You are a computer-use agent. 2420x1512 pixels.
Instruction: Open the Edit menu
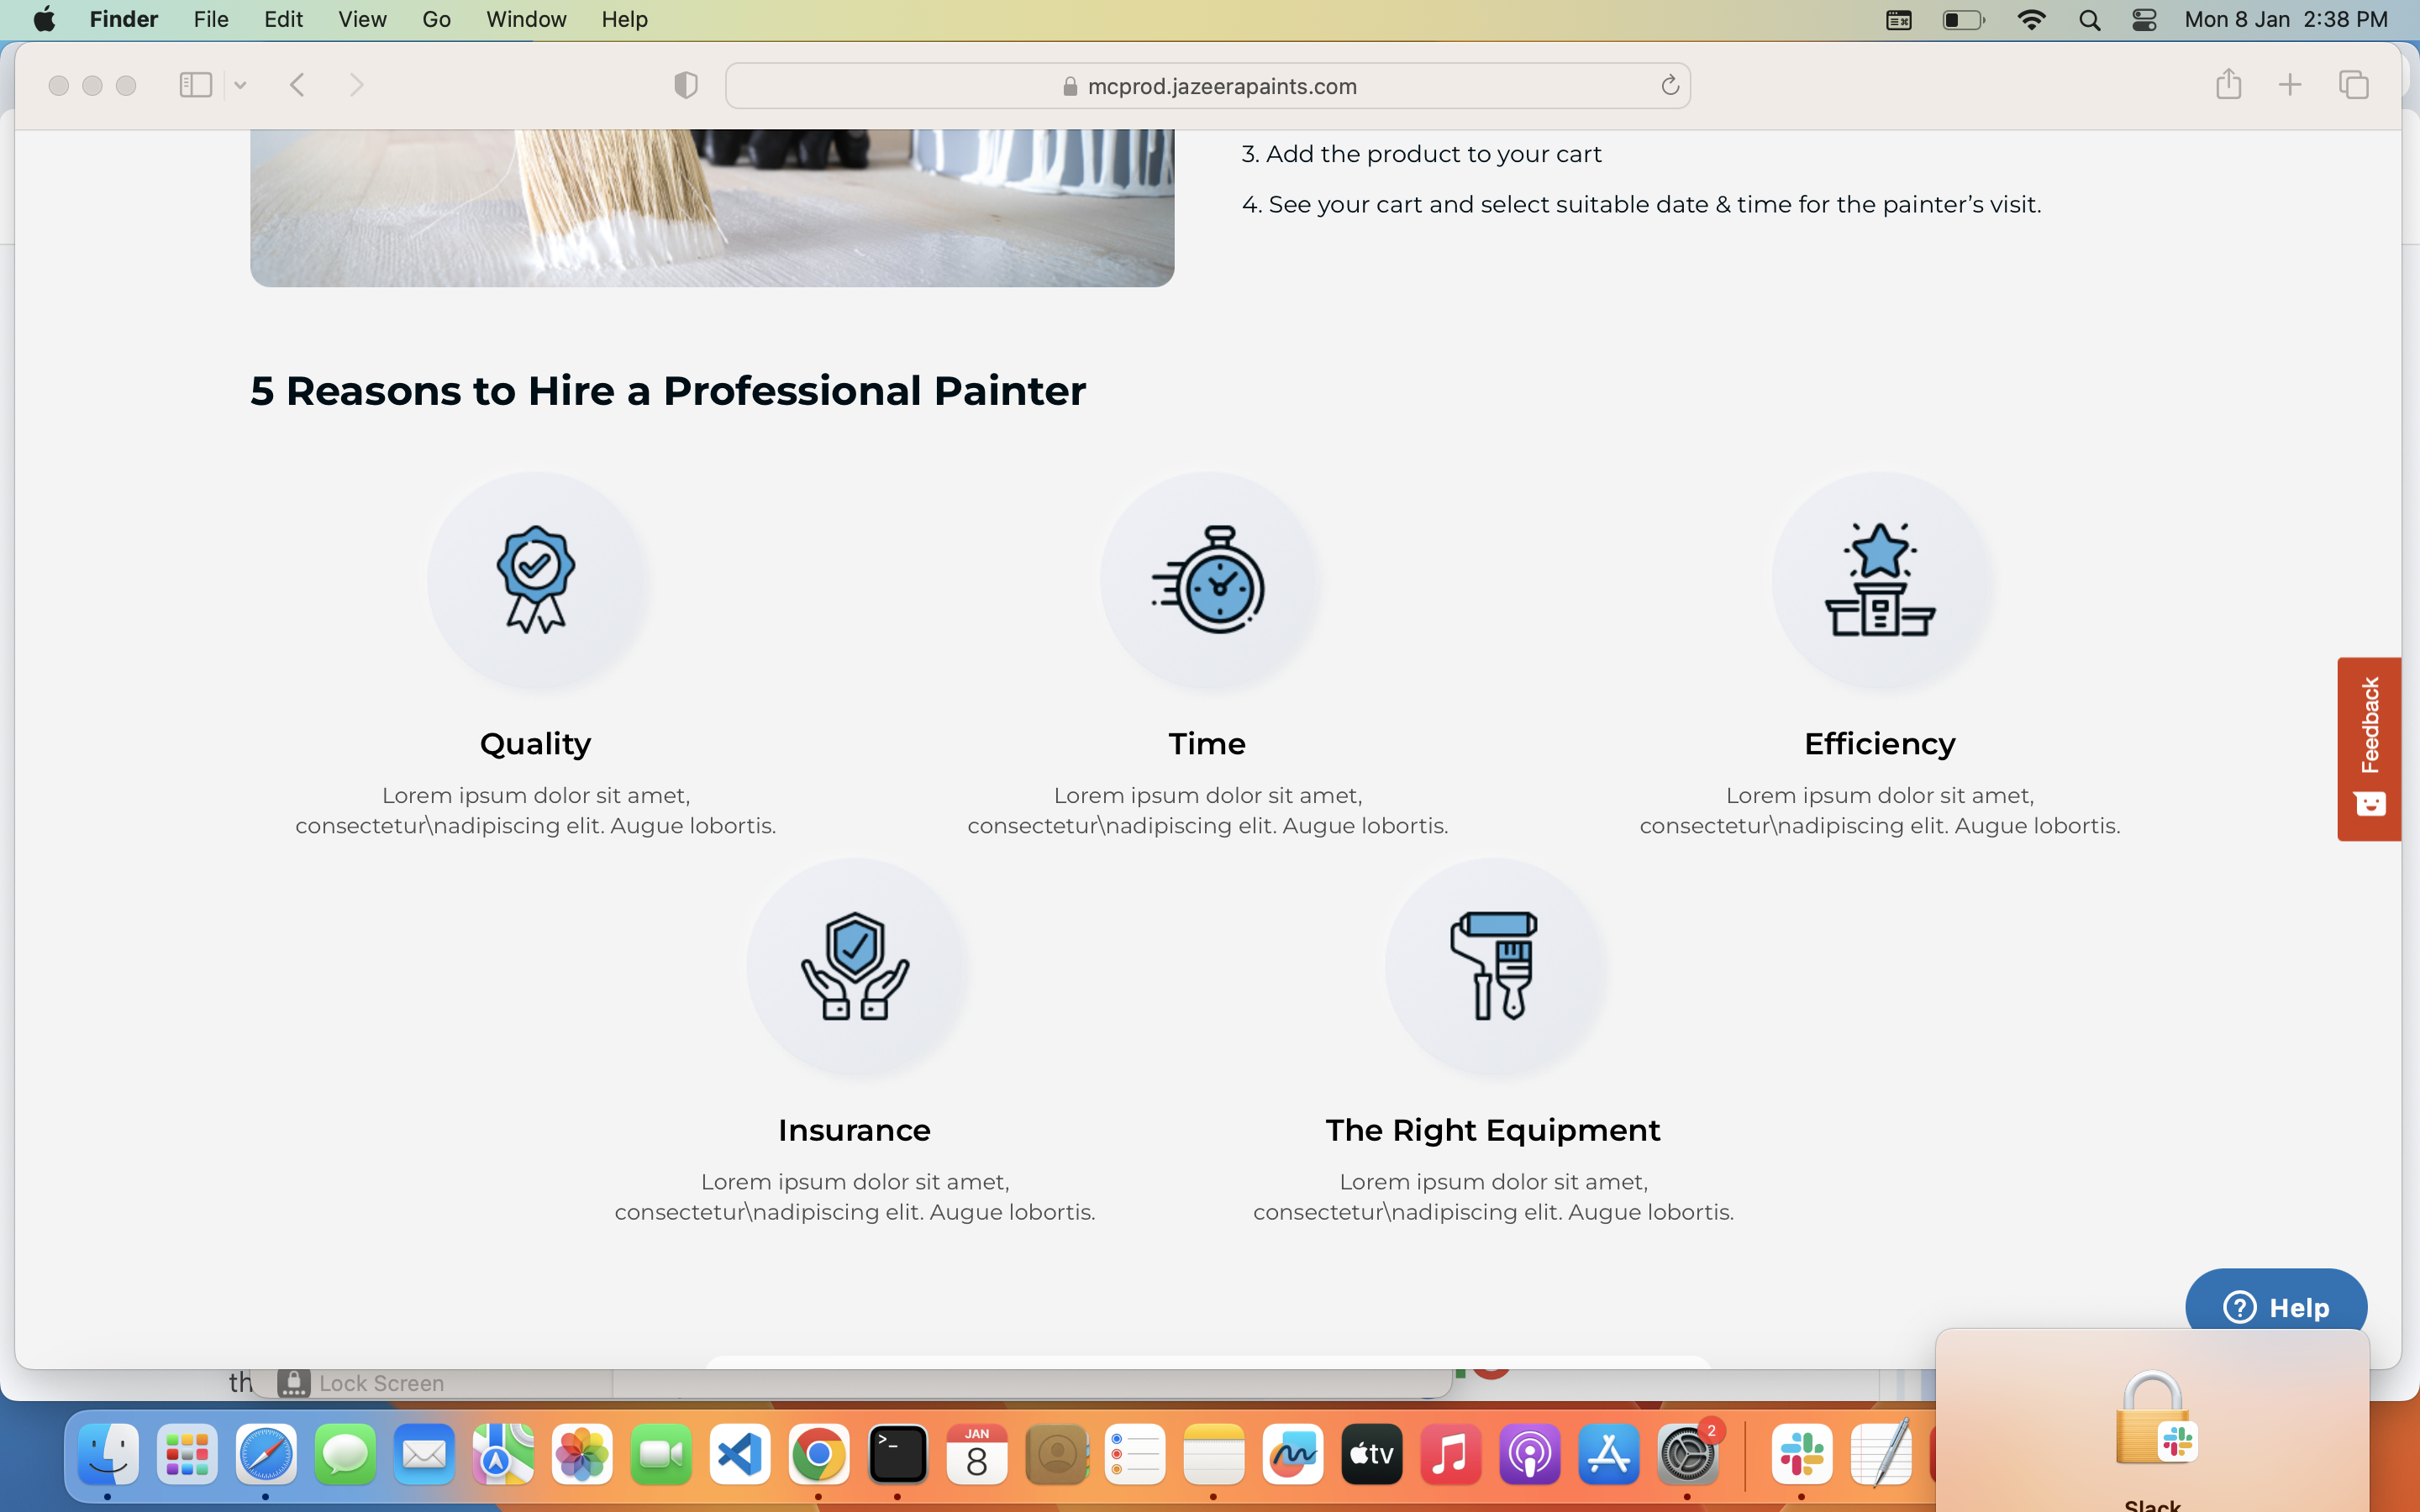coord(284,19)
